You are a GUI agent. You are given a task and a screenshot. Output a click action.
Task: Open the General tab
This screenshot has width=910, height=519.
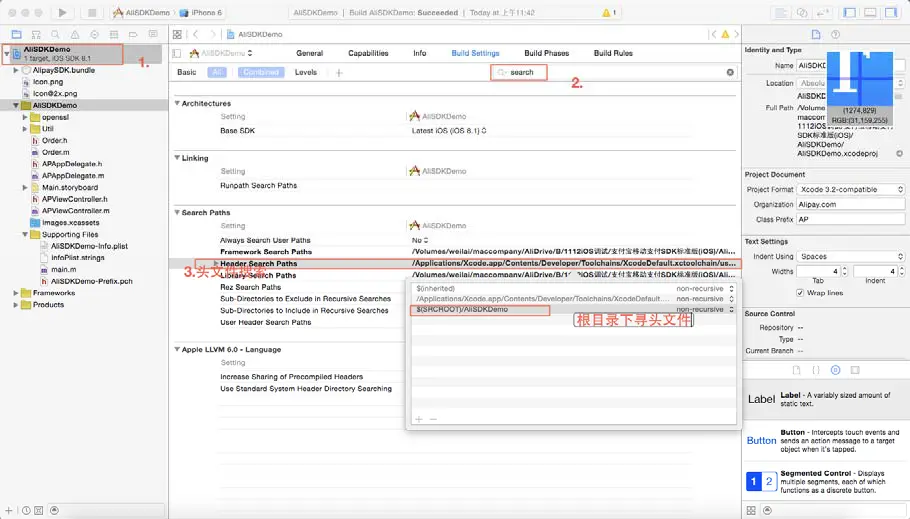point(309,53)
